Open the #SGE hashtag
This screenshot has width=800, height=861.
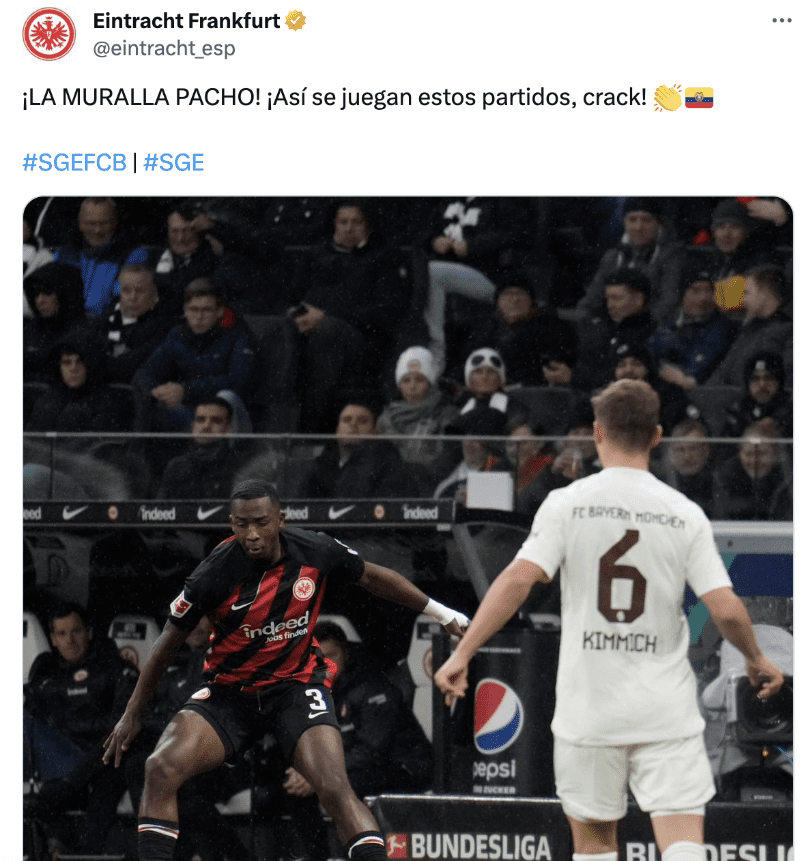(x=174, y=163)
